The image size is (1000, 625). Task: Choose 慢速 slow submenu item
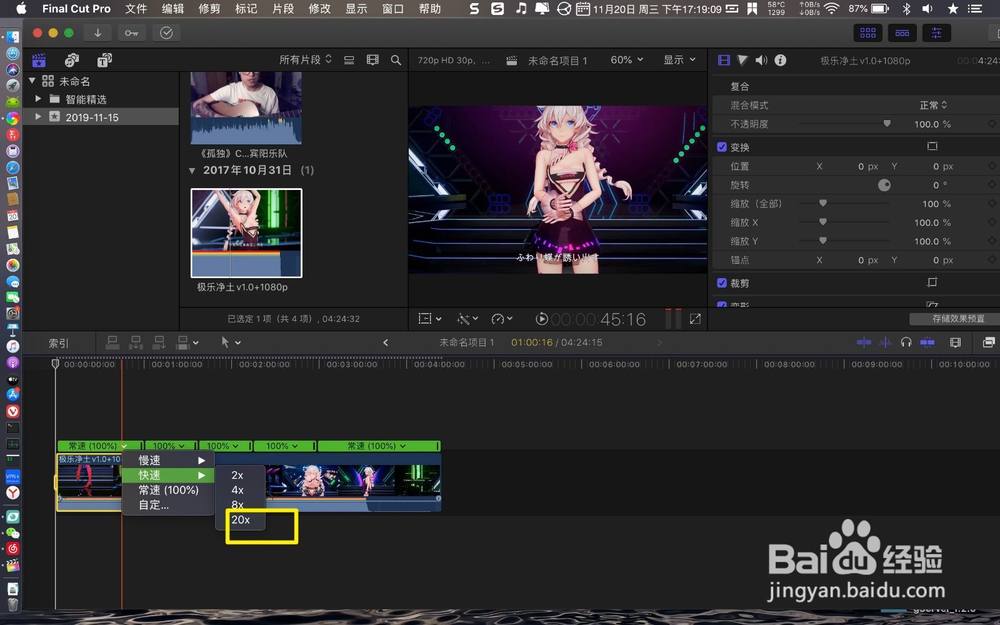point(168,460)
